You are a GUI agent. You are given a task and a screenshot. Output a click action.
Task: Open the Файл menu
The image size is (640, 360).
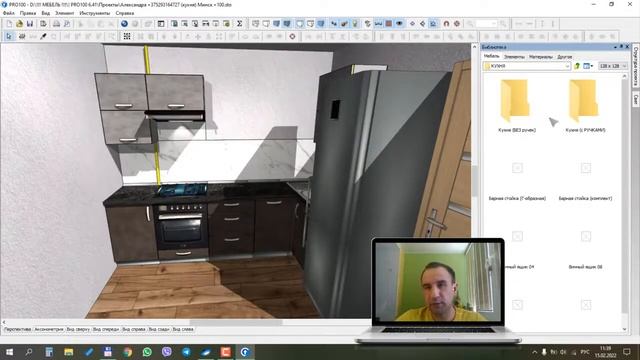pos(9,13)
